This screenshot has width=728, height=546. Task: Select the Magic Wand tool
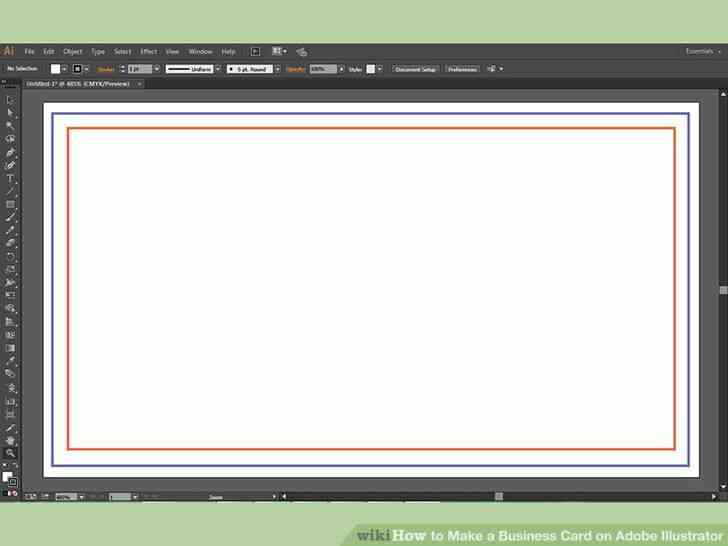pyautogui.click(x=10, y=125)
